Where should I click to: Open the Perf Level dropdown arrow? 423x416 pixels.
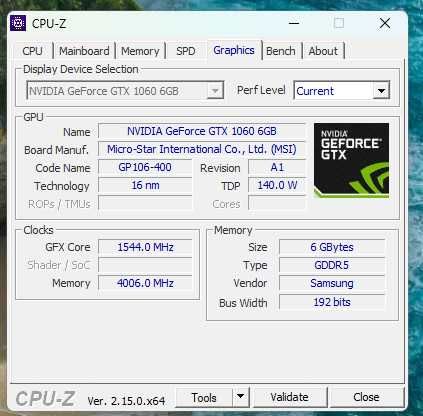tap(381, 90)
